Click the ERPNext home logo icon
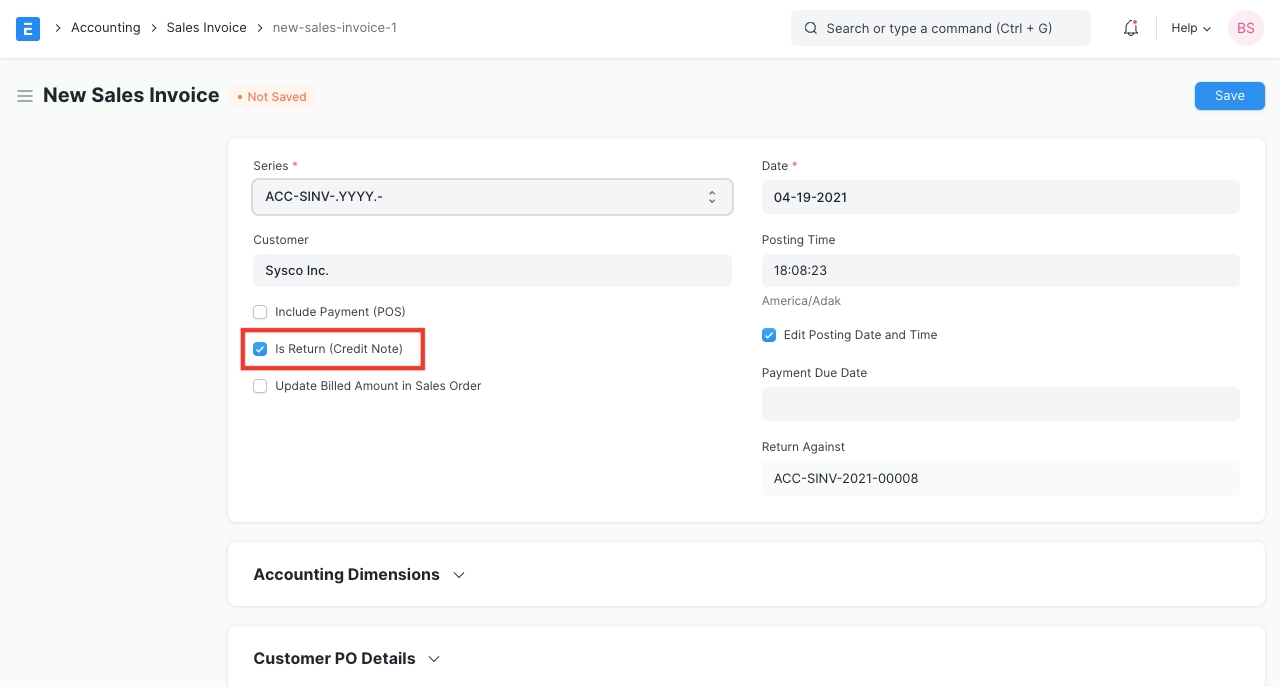This screenshot has width=1280, height=687. [x=28, y=28]
